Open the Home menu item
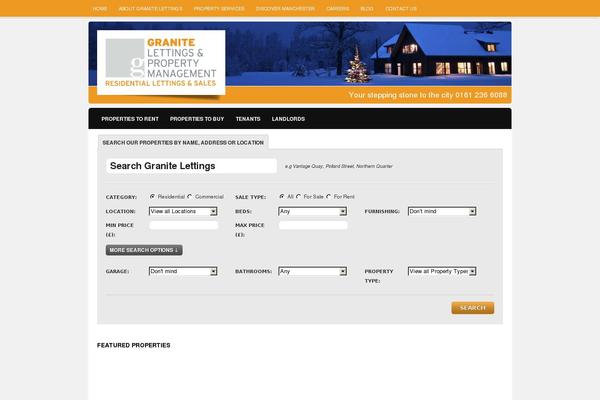Screen dimensions: 600x400 (100, 8)
